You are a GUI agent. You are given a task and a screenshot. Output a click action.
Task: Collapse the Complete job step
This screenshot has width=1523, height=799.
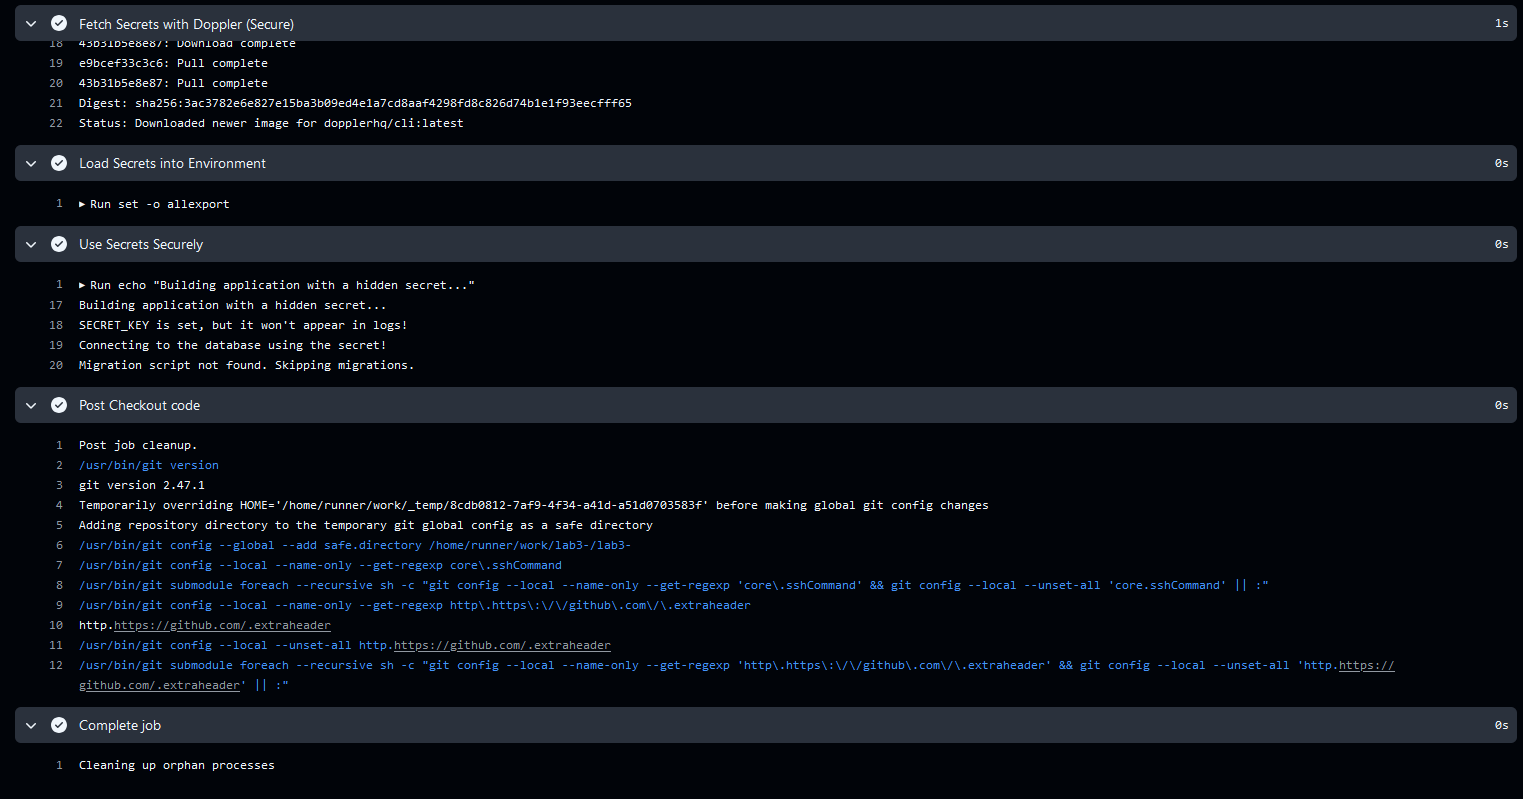tap(31, 725)
